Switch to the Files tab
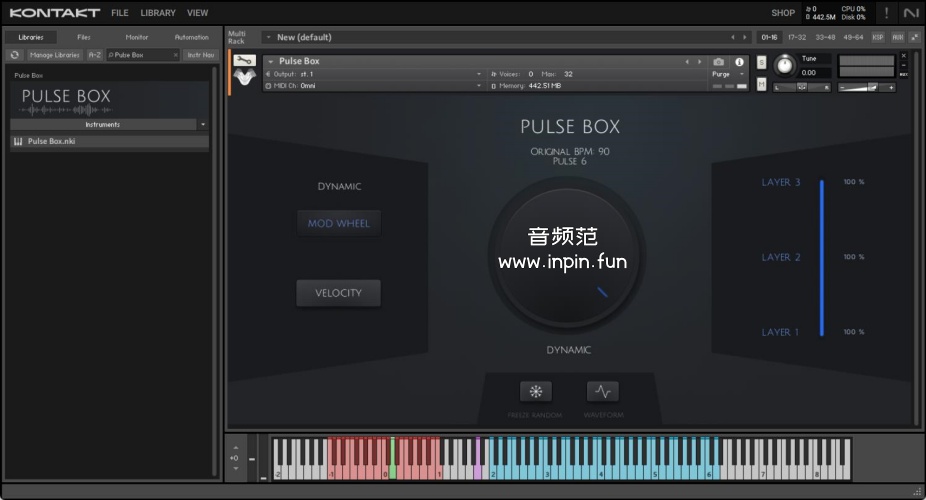 tap(84, 37)
